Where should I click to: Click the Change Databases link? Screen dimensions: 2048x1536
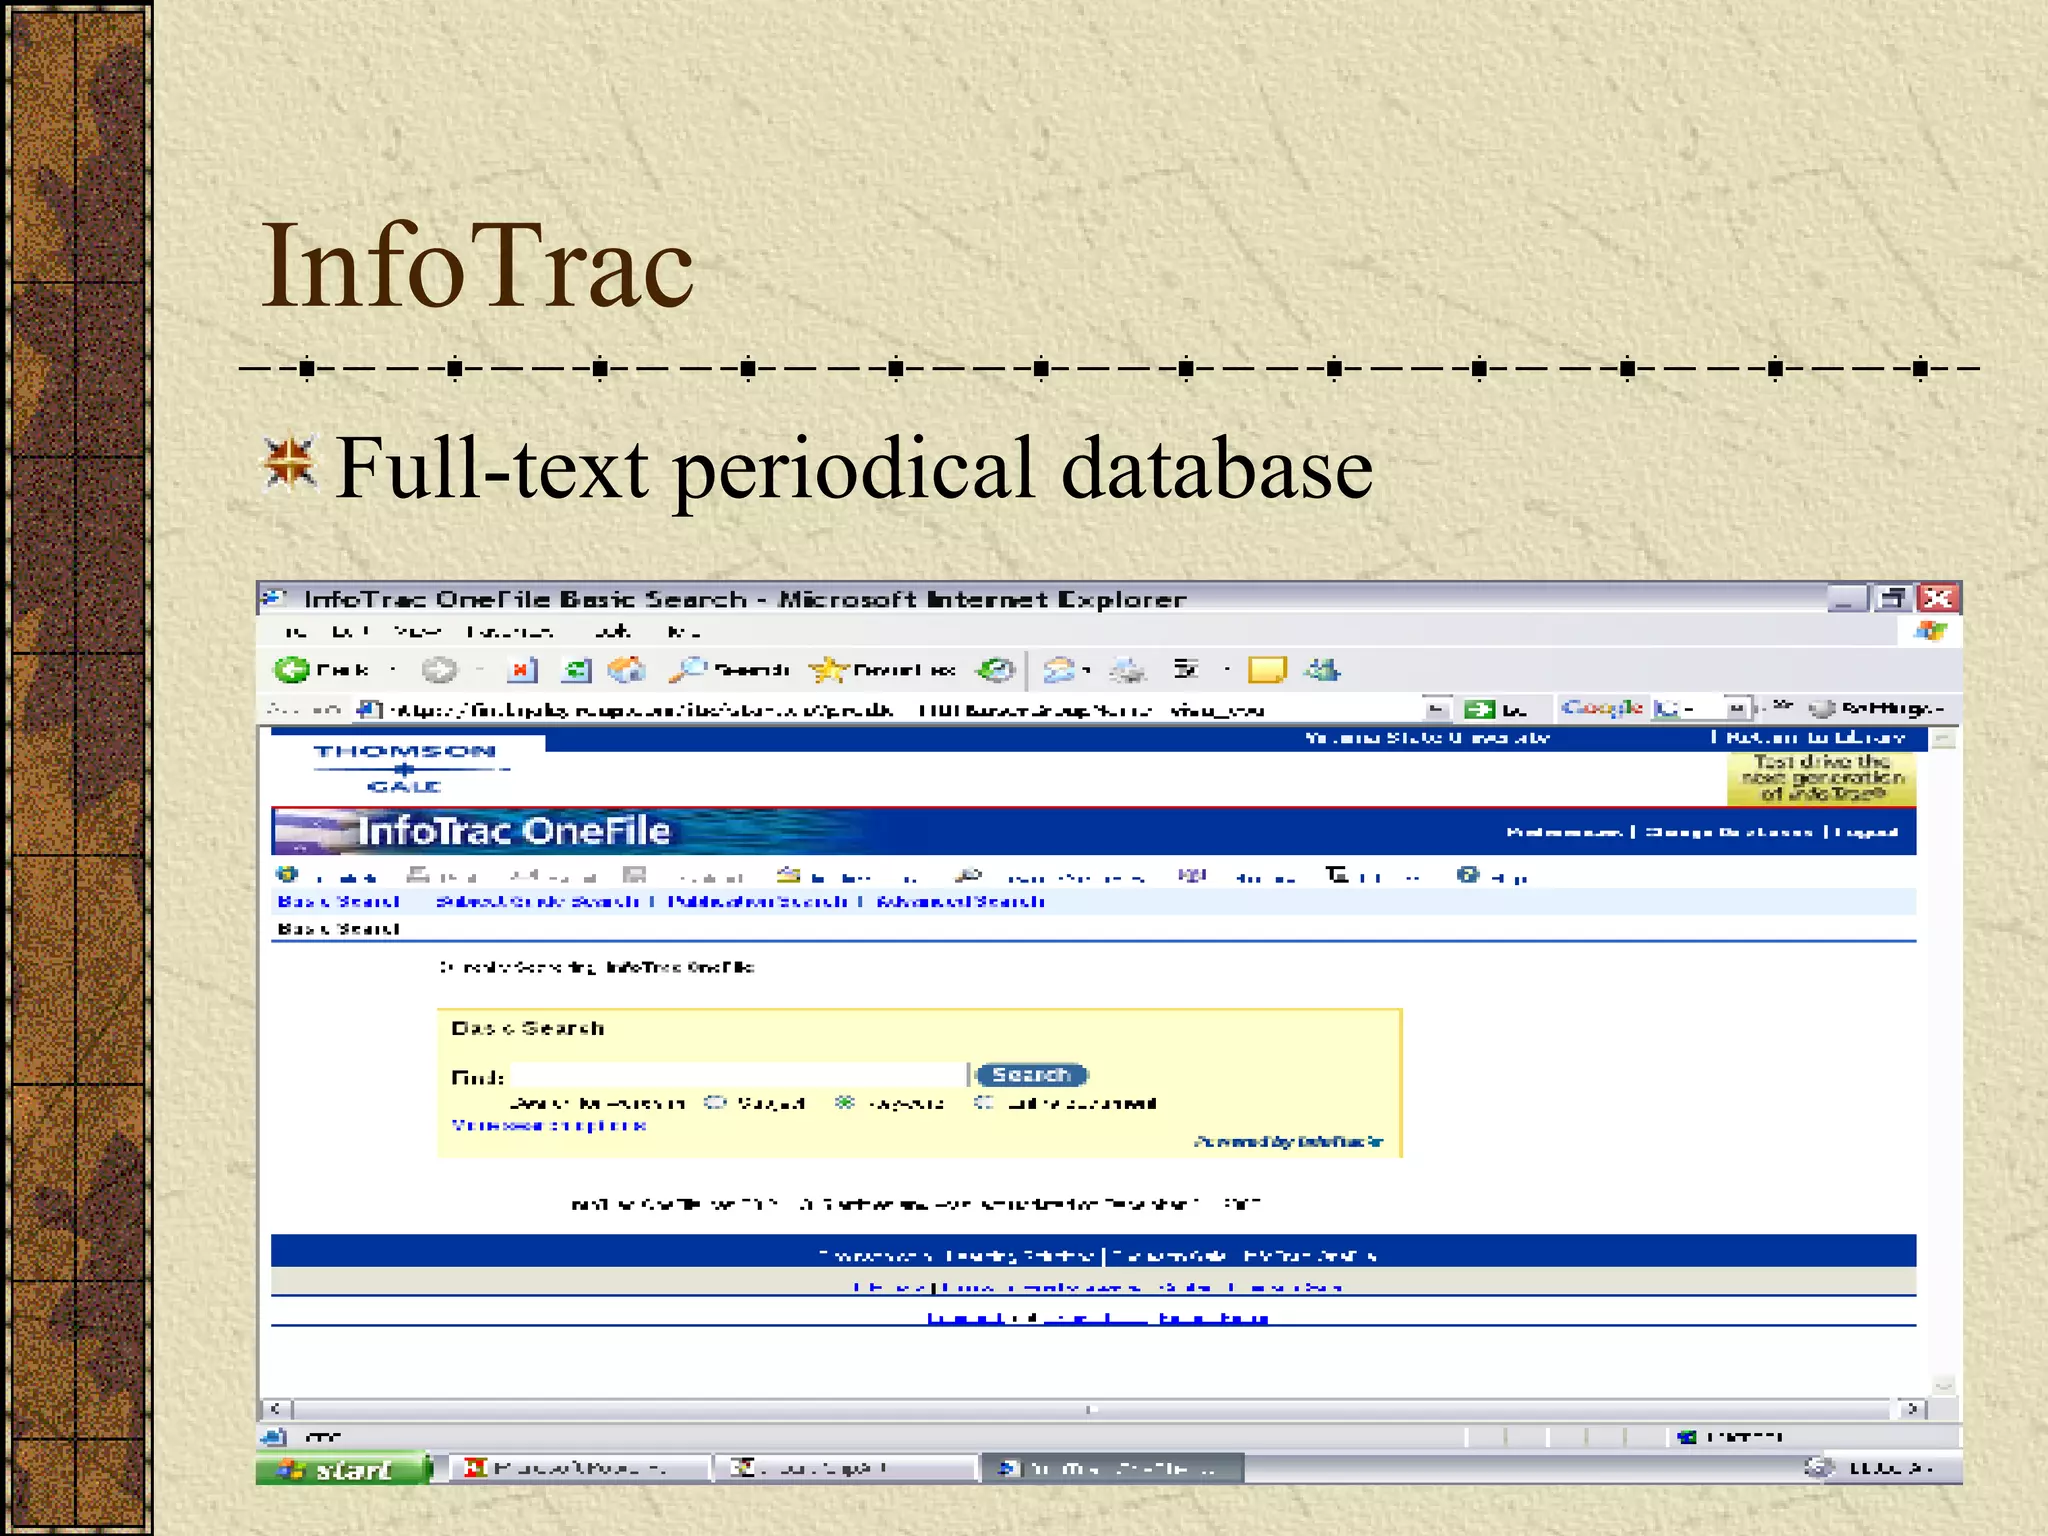tap(1728, 831)
